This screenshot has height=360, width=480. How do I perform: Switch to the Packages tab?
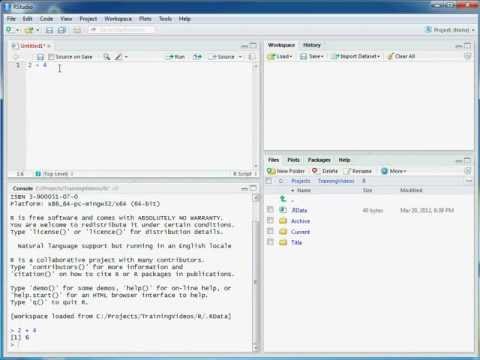click(x=319, y=160)
